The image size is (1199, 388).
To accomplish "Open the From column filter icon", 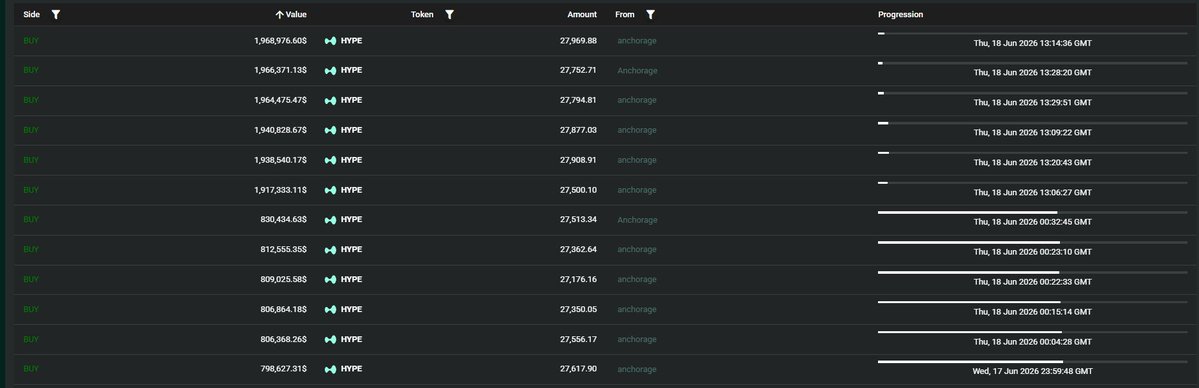I will click(650, 15).
